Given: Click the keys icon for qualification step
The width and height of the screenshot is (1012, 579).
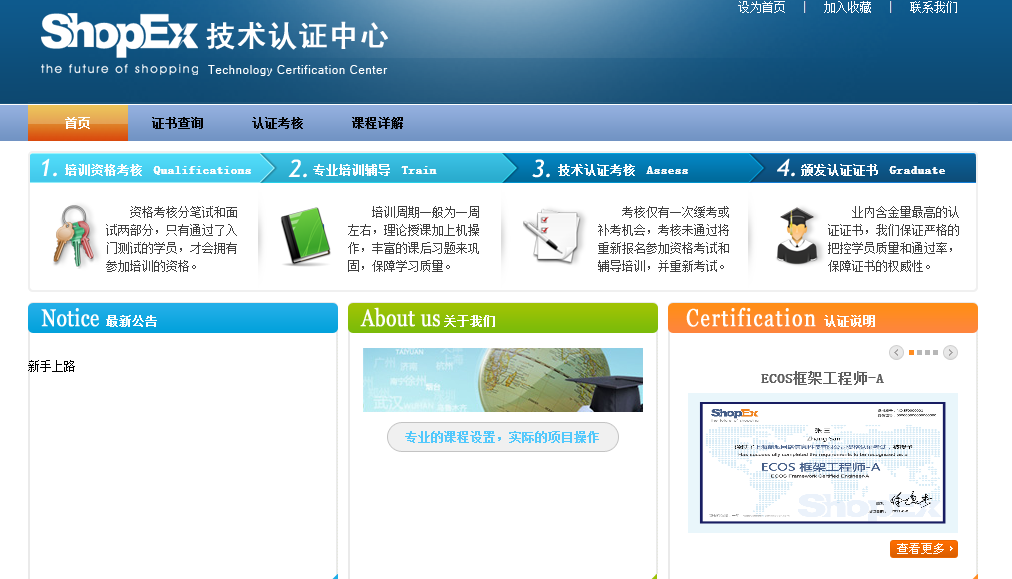Looking at the screenshot, I should [71, 236].
